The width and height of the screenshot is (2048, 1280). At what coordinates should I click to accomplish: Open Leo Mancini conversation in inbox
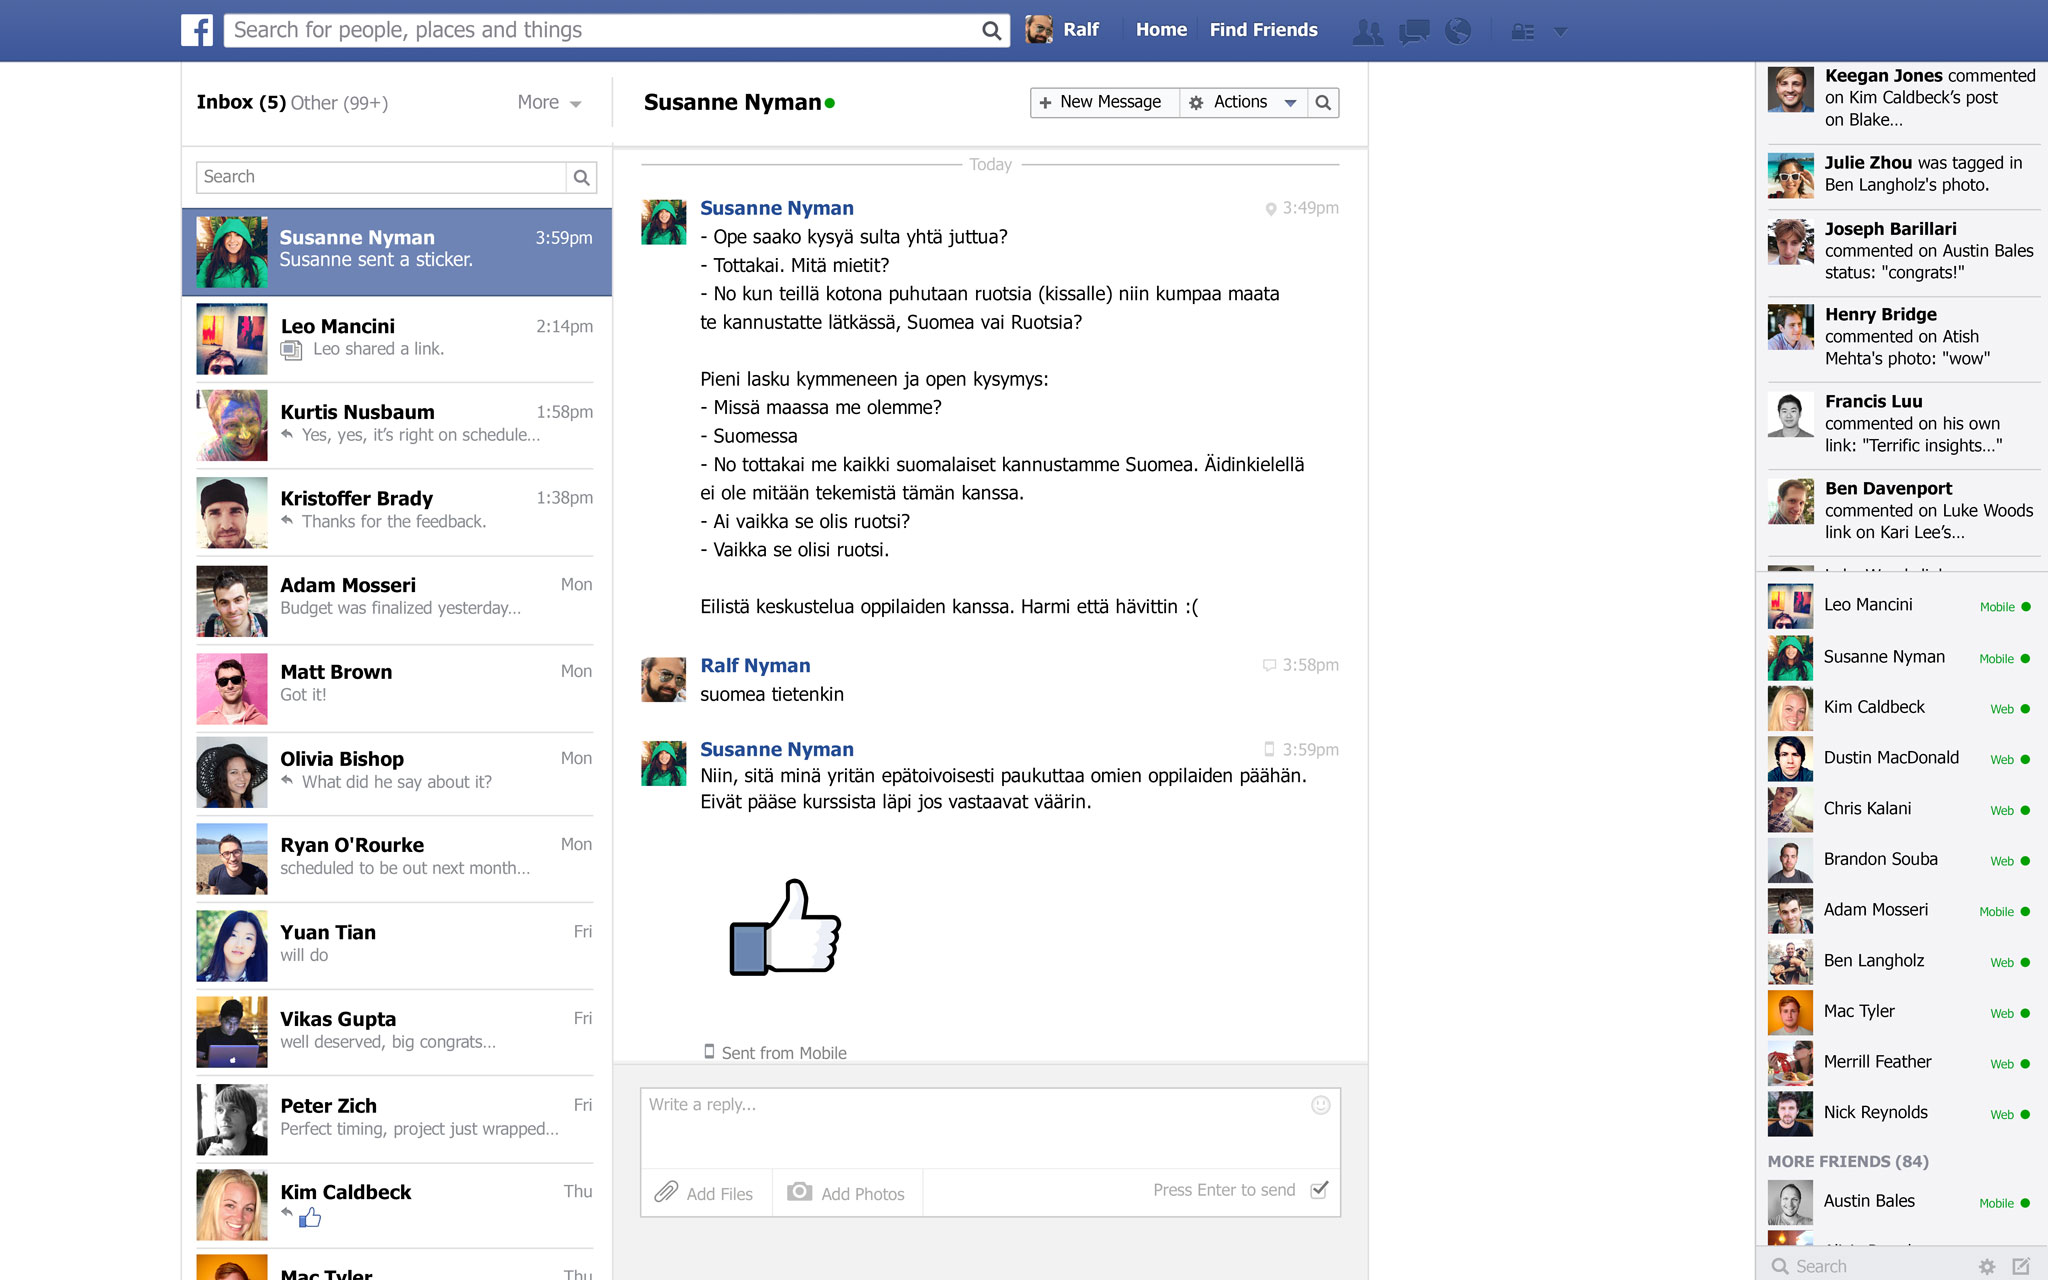[x=396, y=338]
